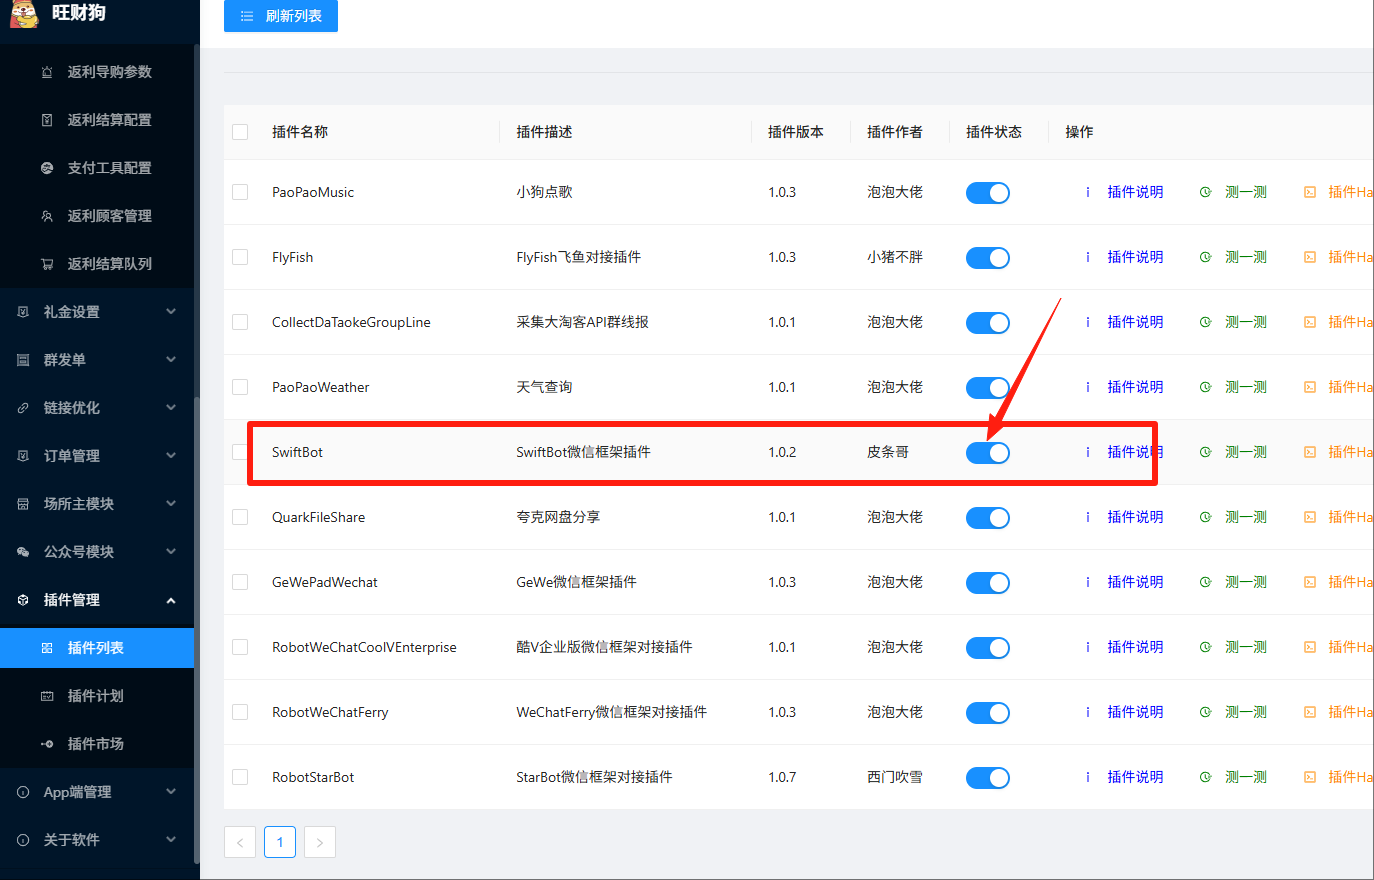This screenshot has height=880, width=1374.
Task: Click the info icon in PaoPaoMusic row
Action: (x=1088, y=192)
